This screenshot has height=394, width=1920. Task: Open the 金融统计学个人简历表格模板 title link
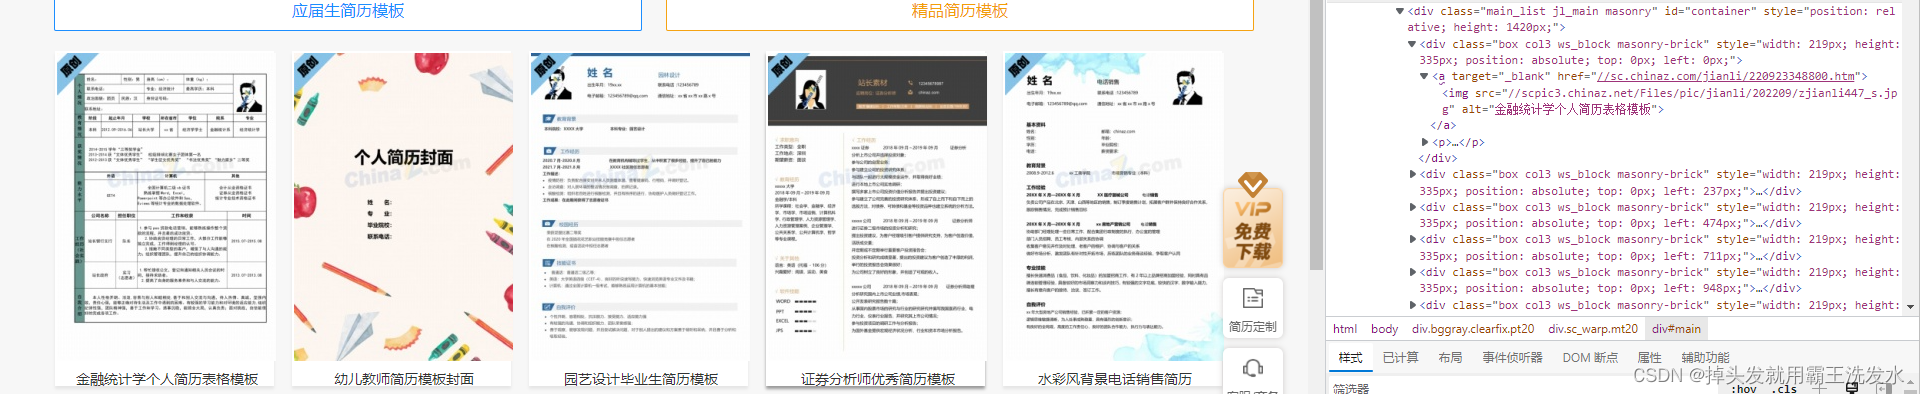167,379
